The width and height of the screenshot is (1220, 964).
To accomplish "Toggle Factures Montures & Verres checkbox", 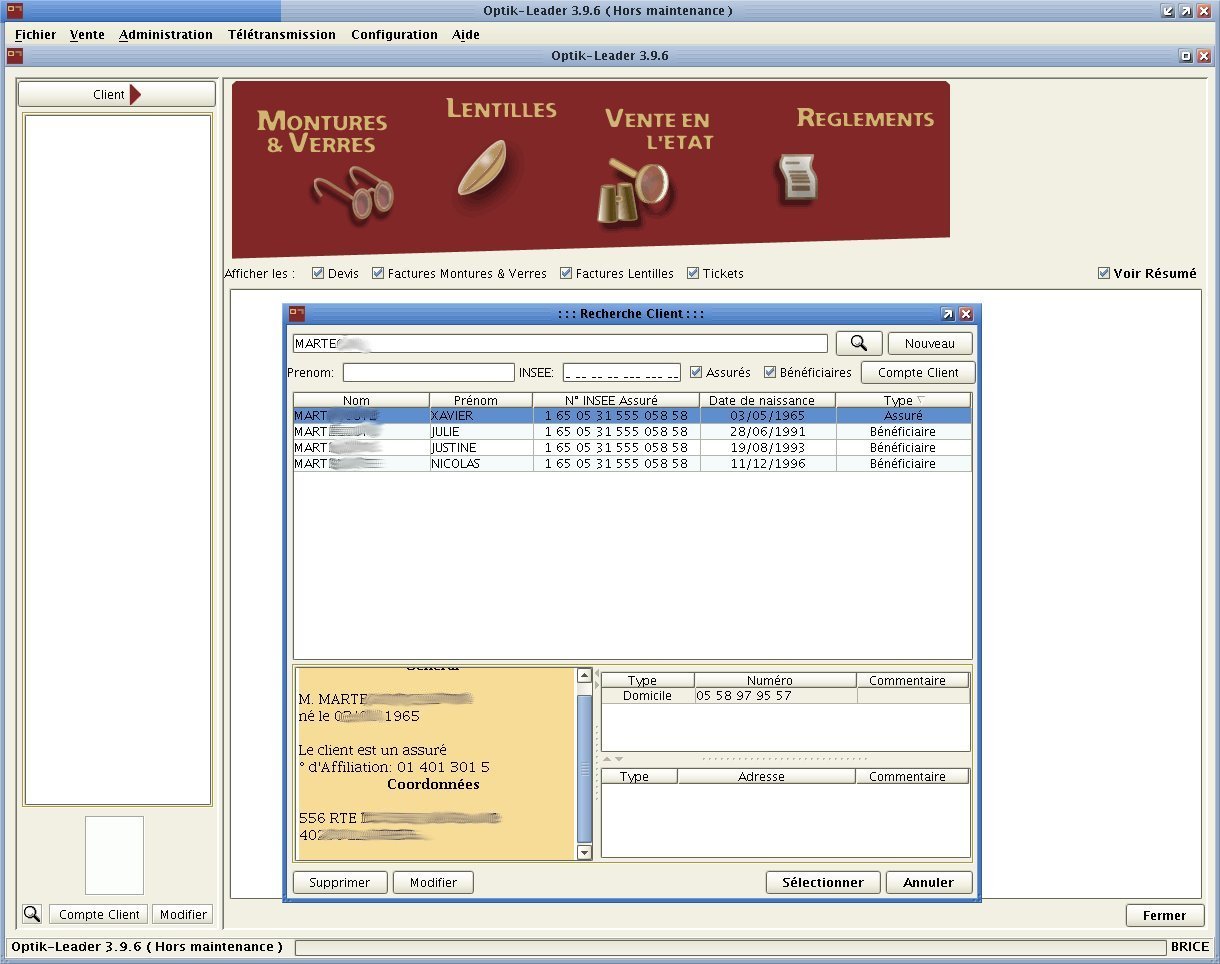I will 378,273.
